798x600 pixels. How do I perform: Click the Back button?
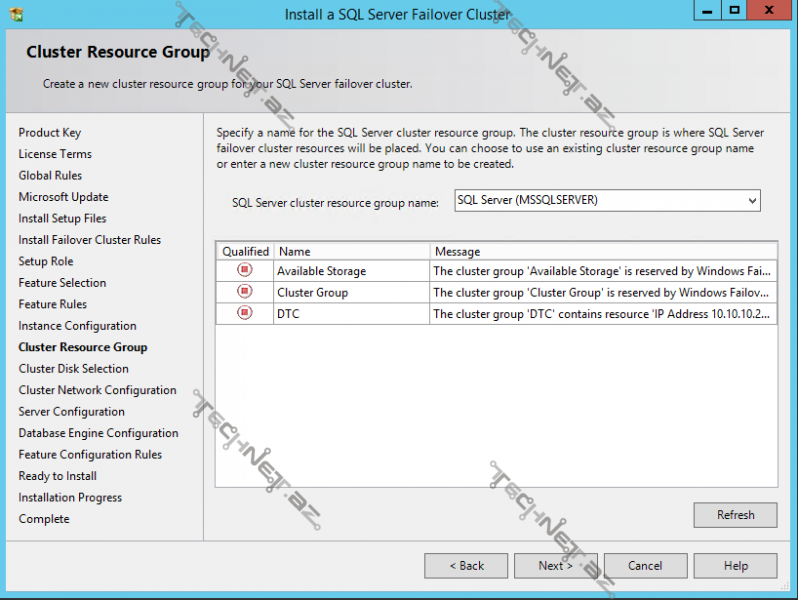click(x=465, y=566)
